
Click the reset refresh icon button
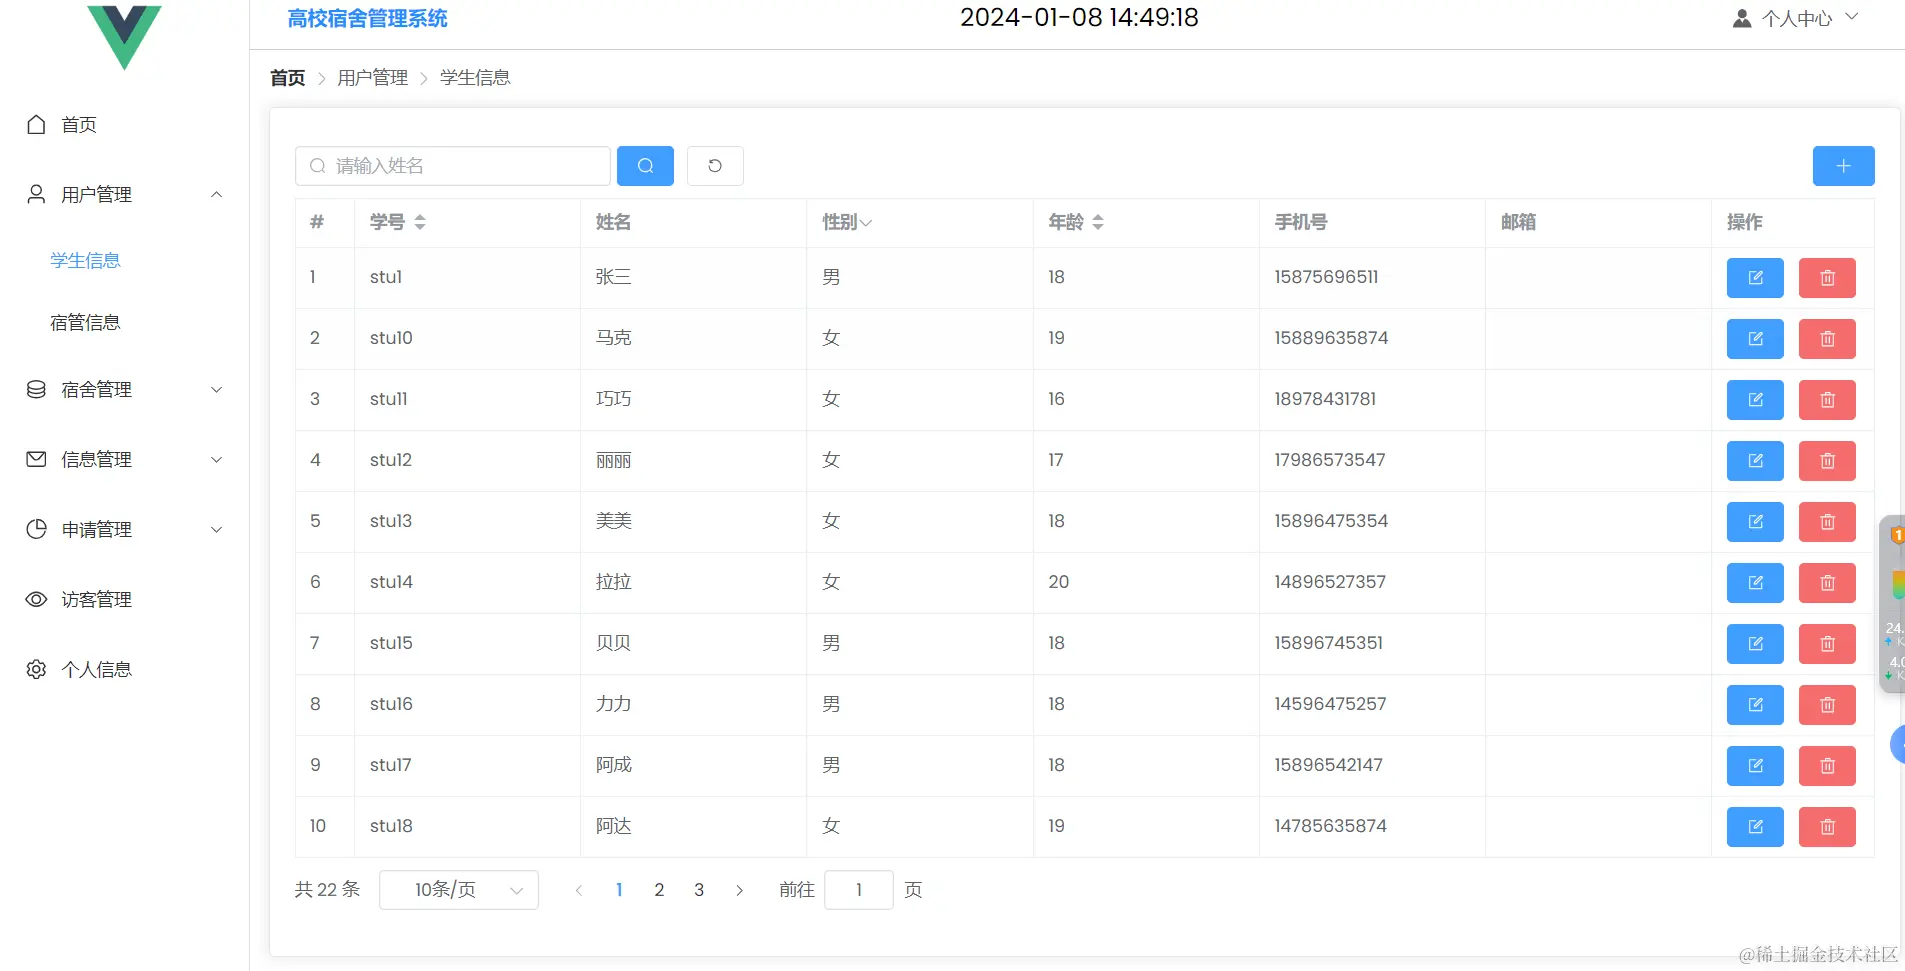click(715, 166)
